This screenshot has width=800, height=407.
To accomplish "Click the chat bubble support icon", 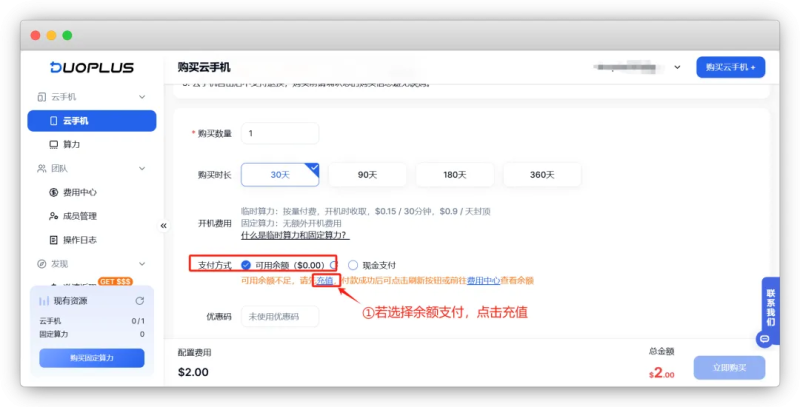I will pos(764,339).
